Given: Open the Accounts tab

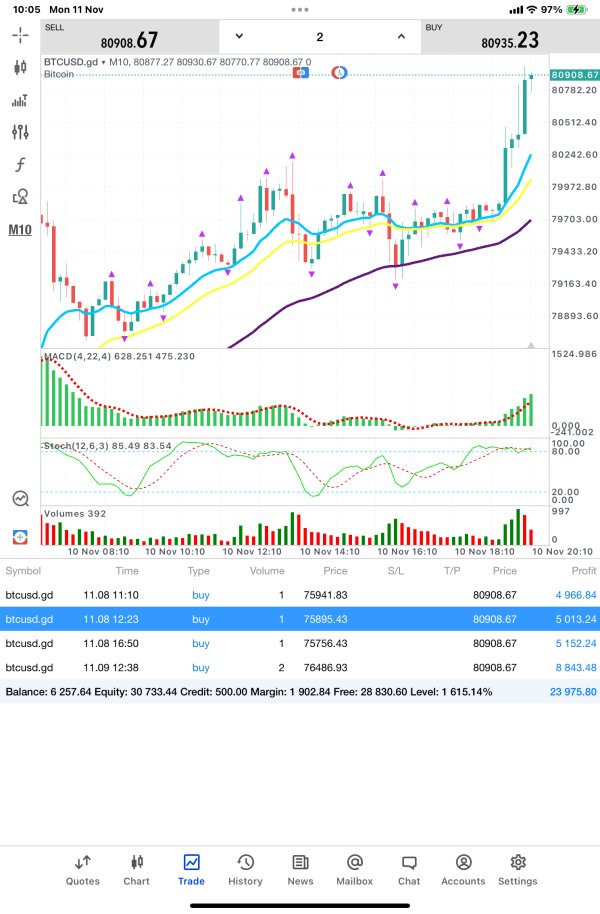Looking at the screenshot, I should pos(463,870).
